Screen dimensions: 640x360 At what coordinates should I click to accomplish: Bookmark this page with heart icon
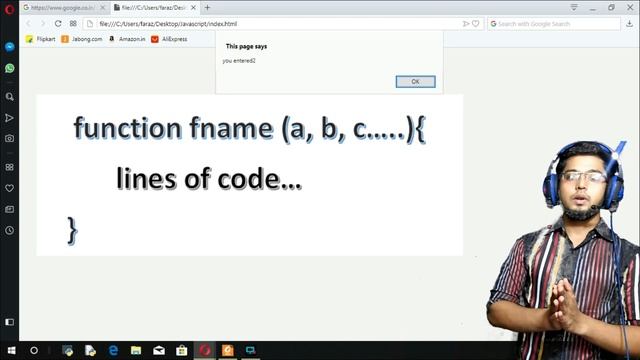point(476,24)
